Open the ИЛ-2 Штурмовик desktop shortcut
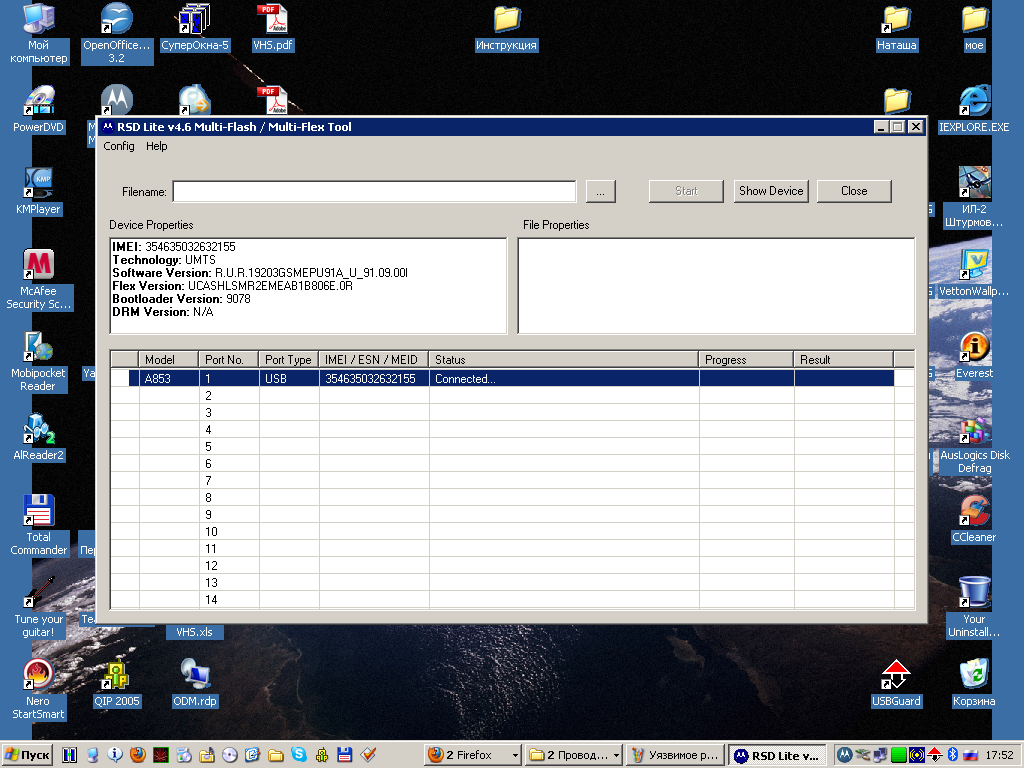Viewport: 1024px width, 768px height. pos(974,198)
